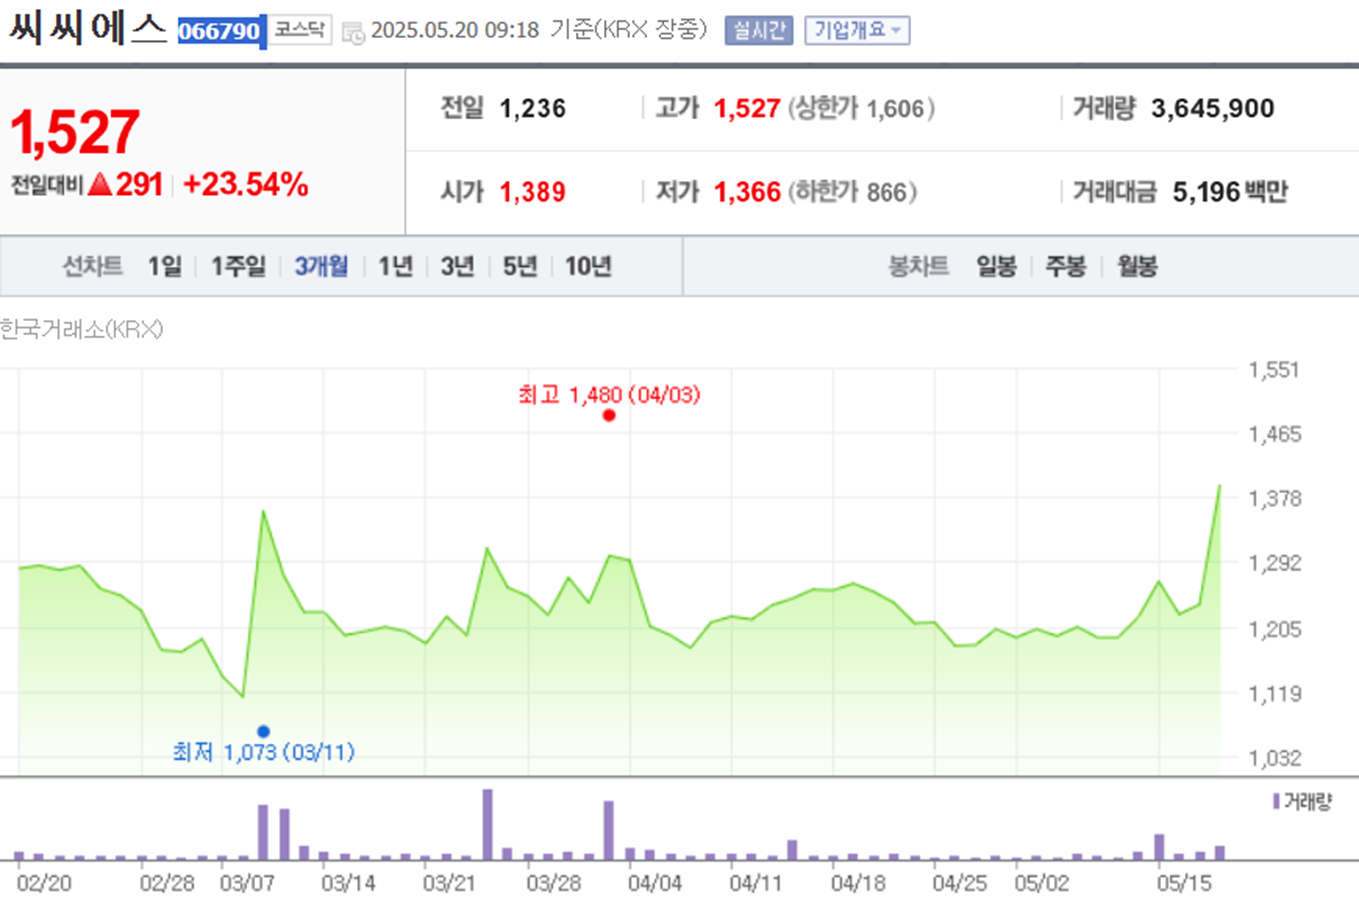Click the 실시간 button

758,30
